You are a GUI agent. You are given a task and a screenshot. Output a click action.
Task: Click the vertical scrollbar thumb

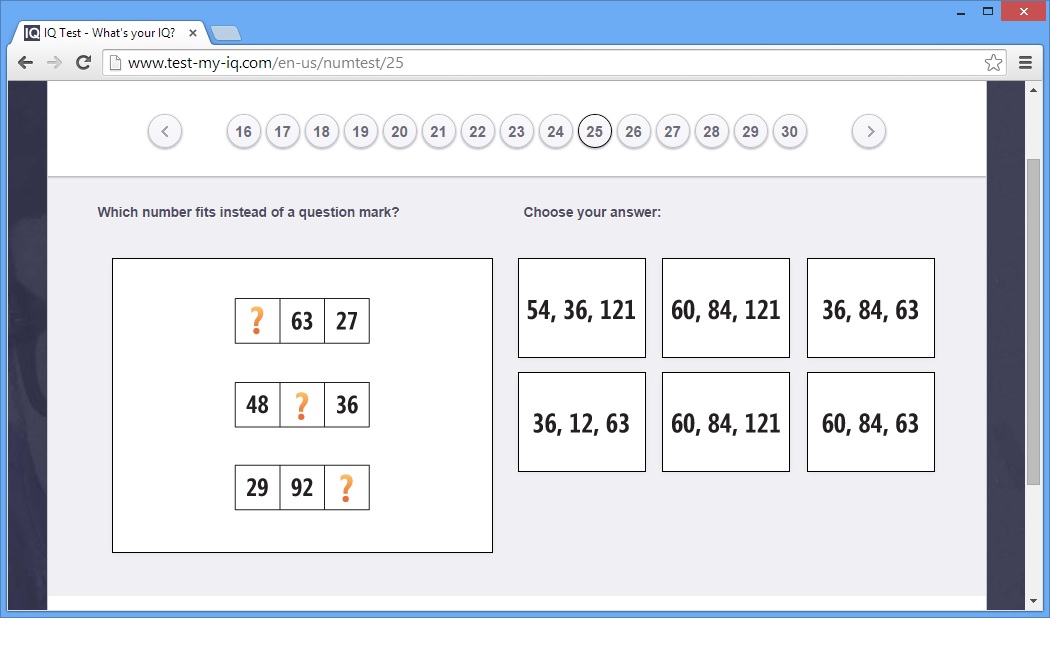click(1033, 321)
